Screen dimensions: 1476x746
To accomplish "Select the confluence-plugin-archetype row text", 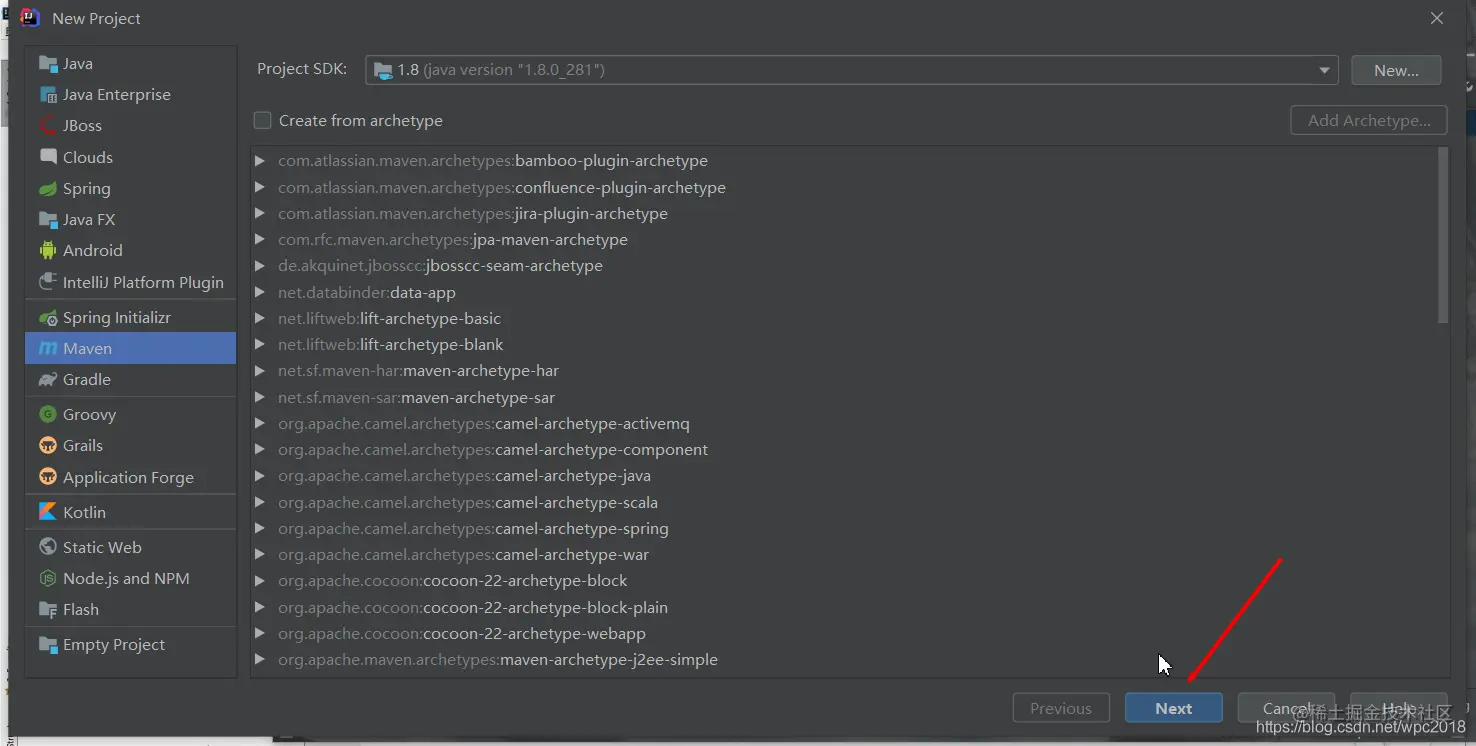I will coord(502,188).
